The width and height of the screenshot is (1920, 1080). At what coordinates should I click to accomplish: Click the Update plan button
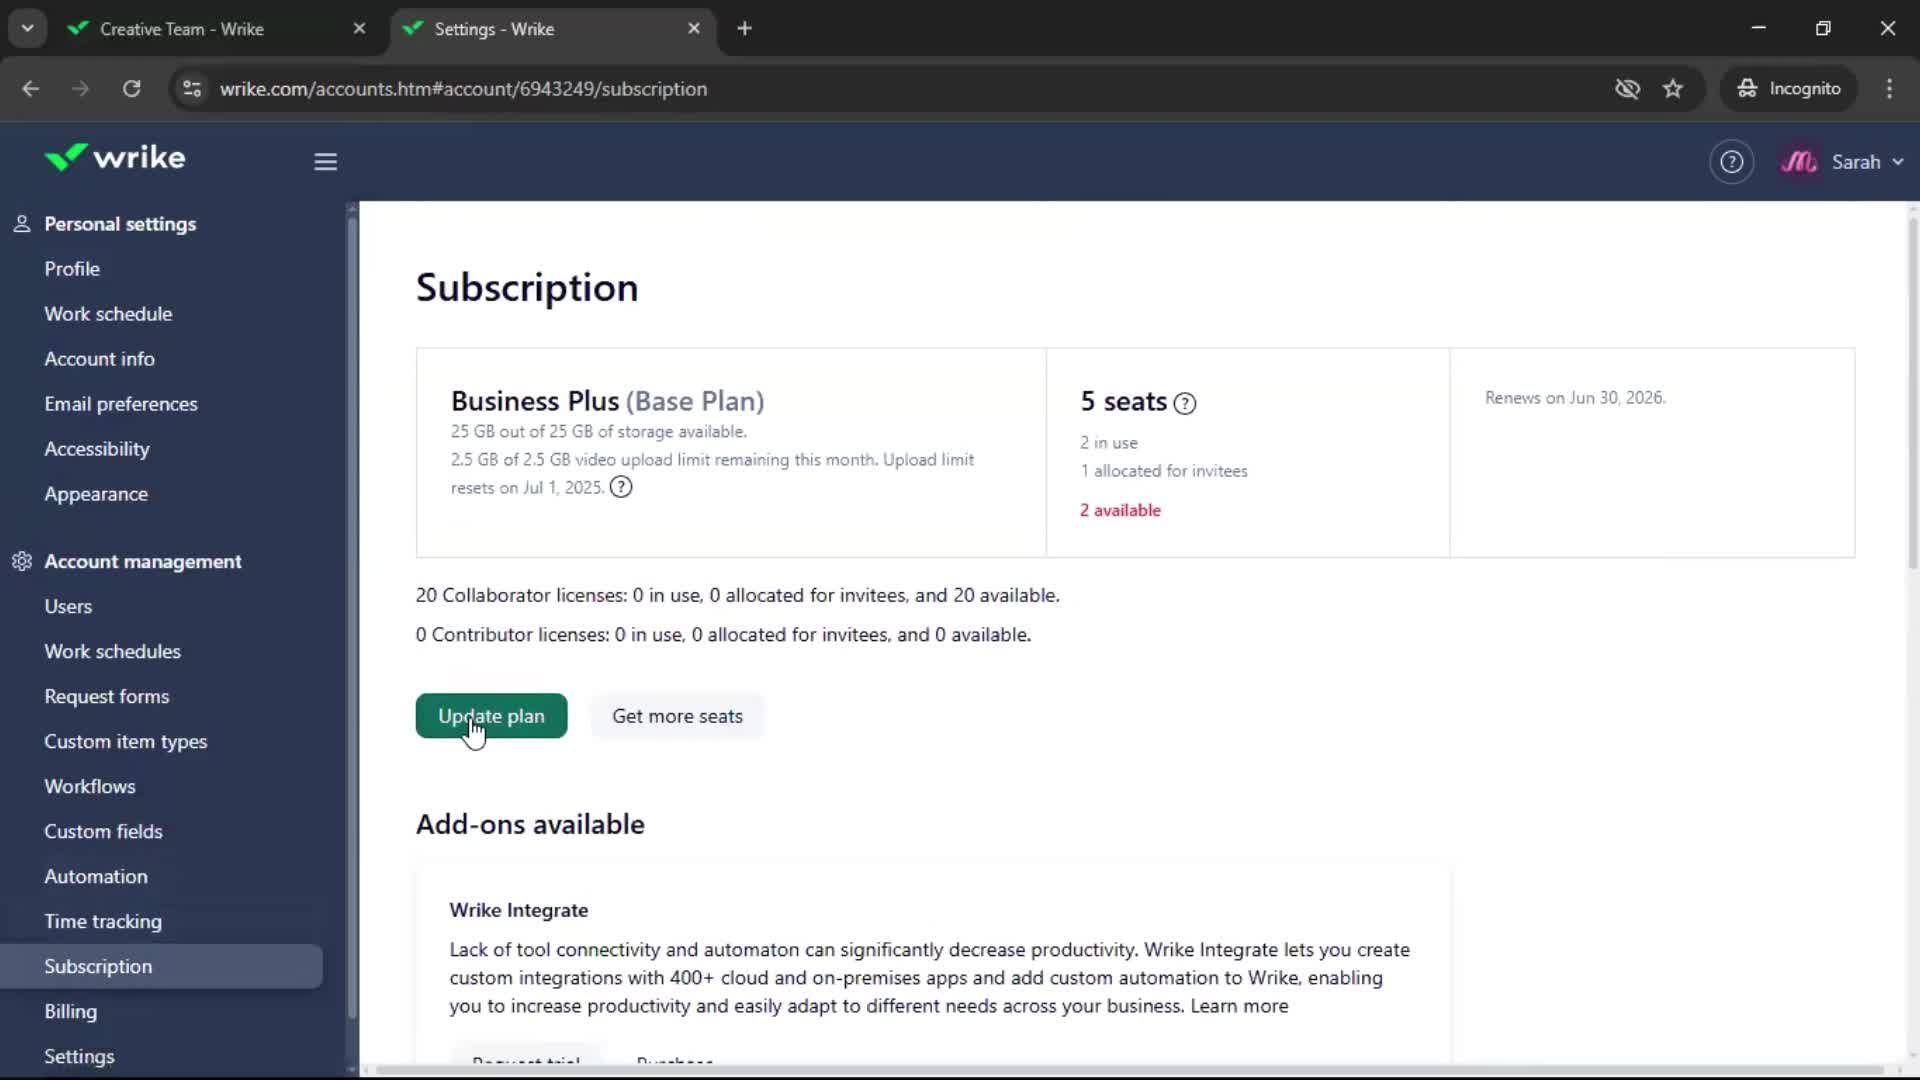[491, 716]
